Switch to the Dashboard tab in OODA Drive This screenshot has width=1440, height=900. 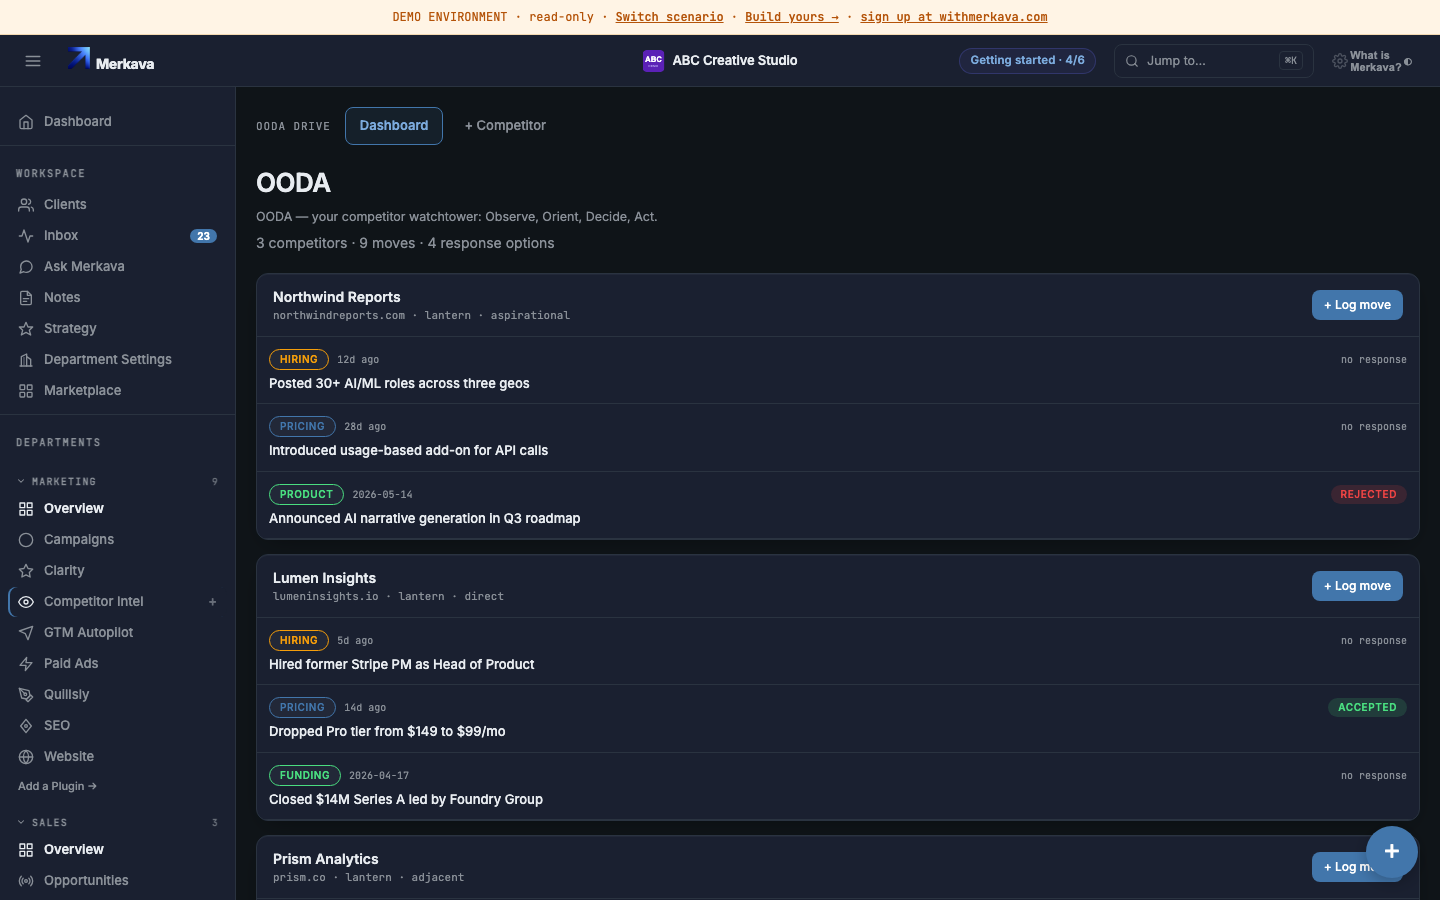(394, 126)
